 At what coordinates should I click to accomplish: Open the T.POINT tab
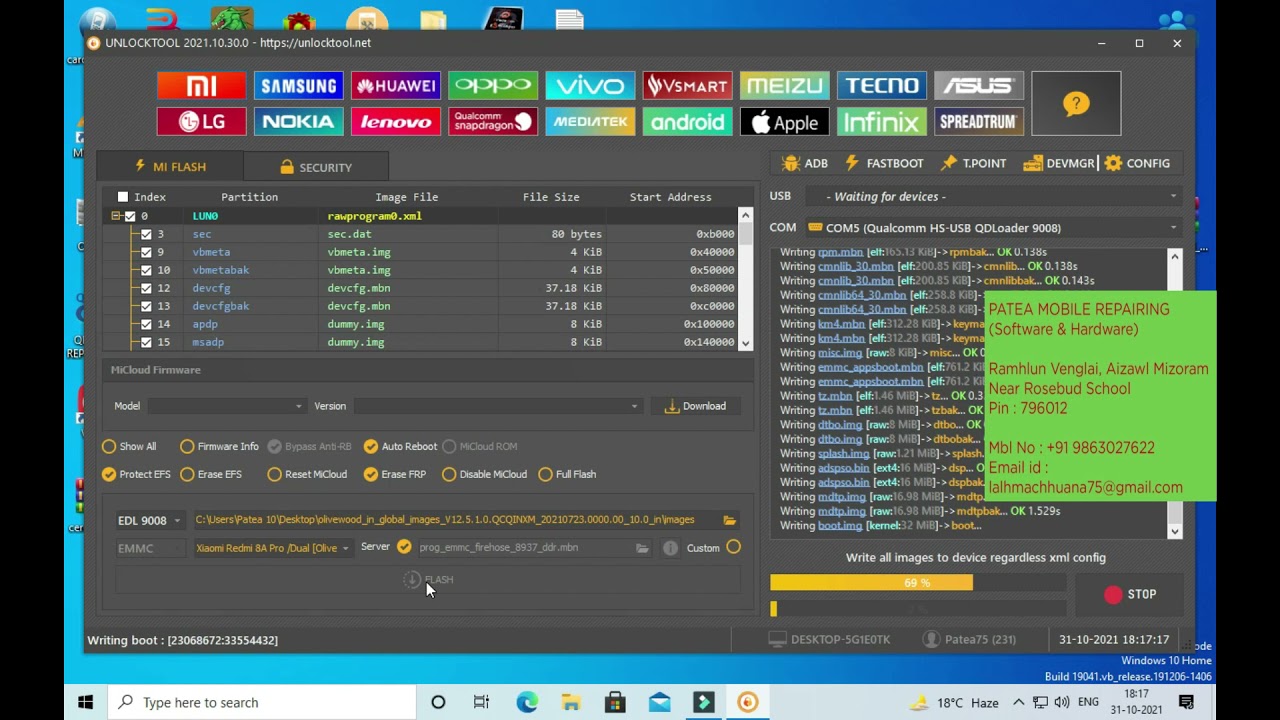click(x=973, y=163)
